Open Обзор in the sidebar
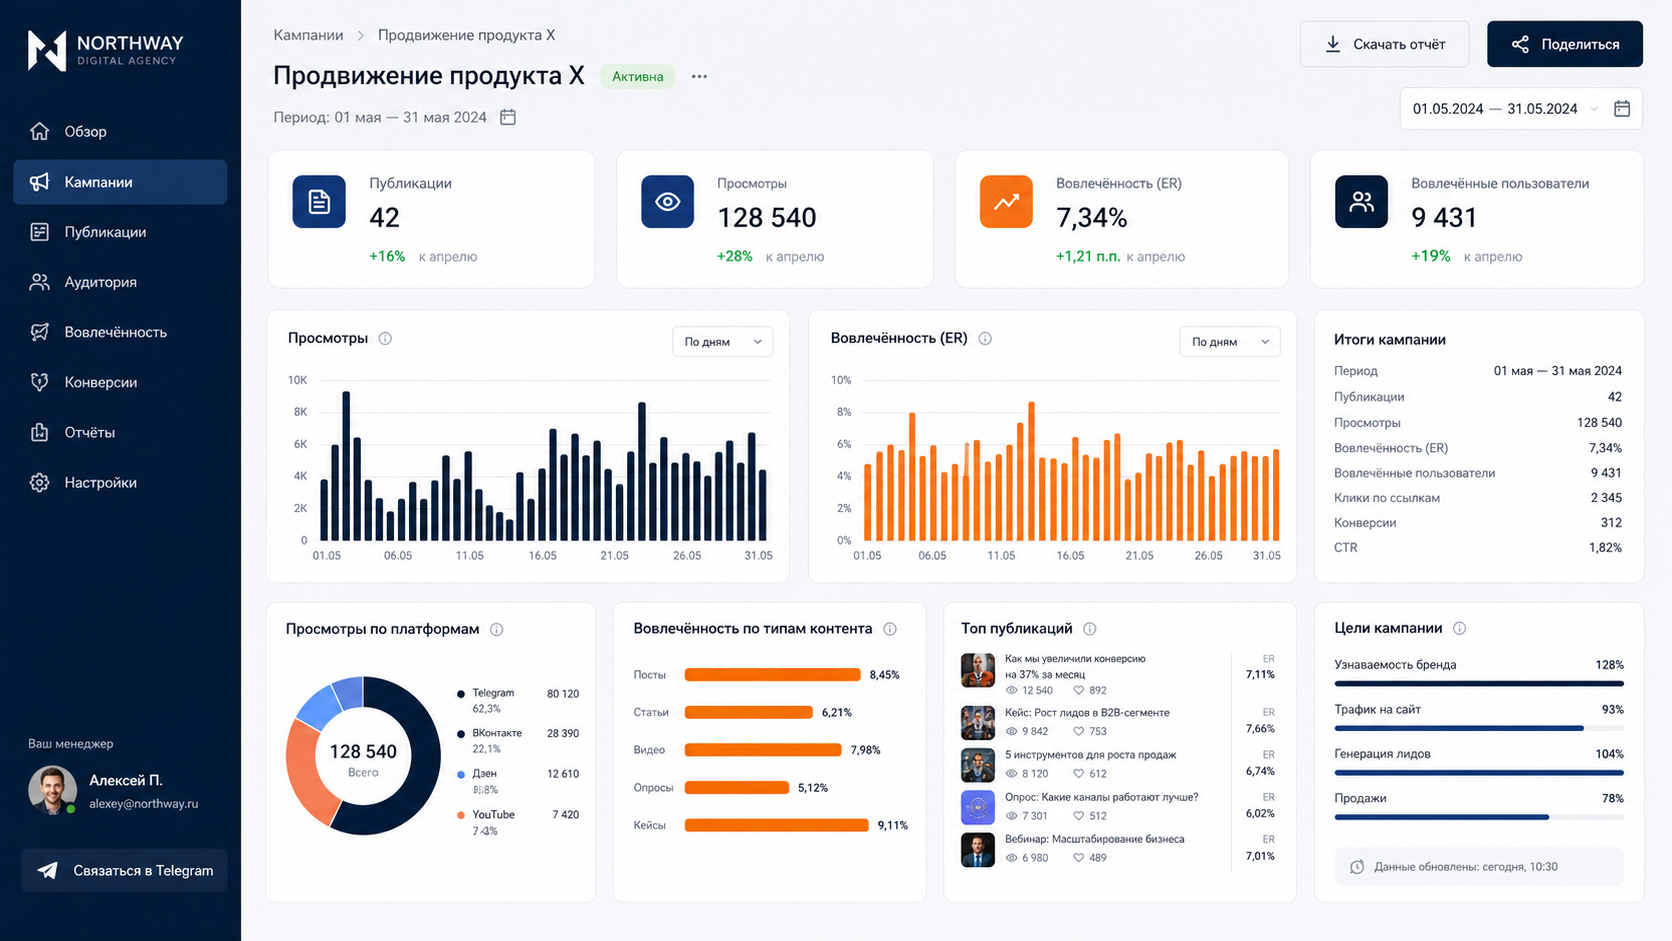This screenshot has width=1672, height=941. tap(120, 132)
